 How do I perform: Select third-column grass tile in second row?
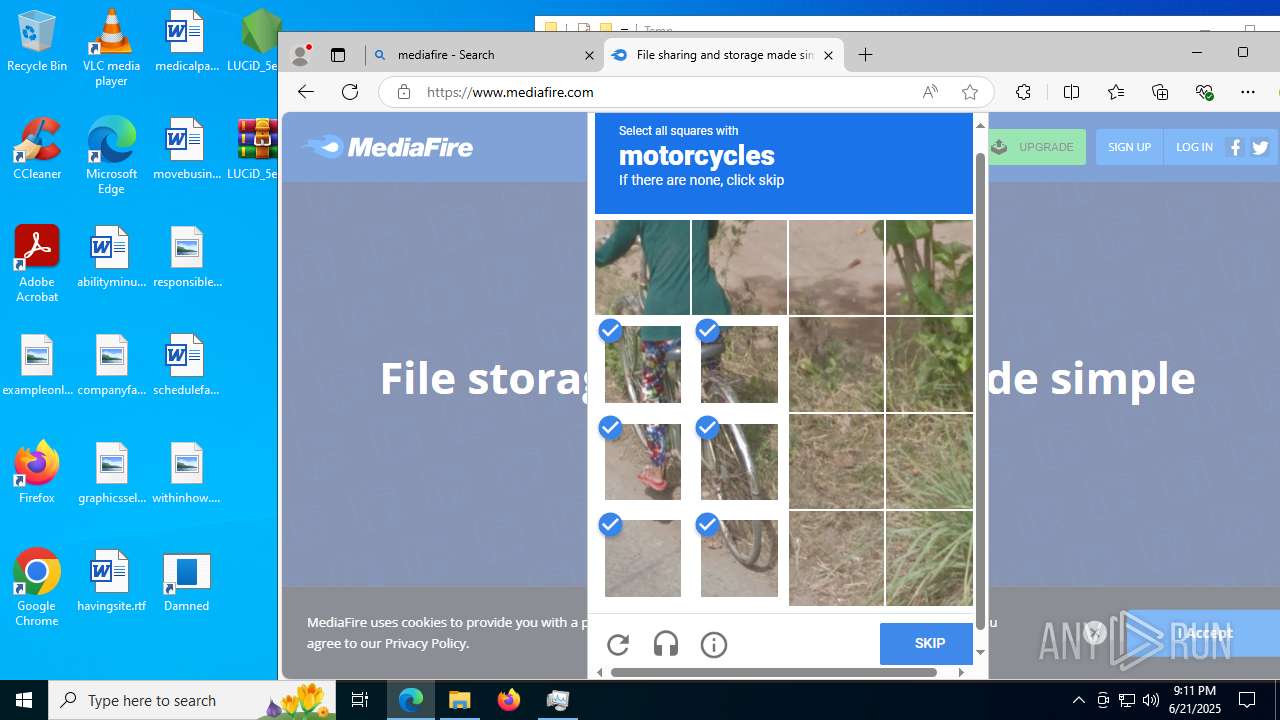[x=836, y=364]
